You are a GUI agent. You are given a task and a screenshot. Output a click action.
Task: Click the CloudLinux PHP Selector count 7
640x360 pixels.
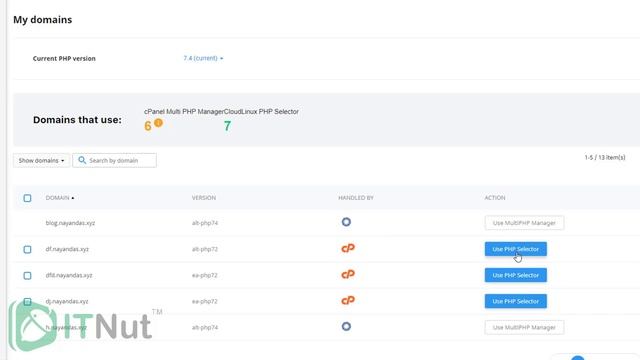tap(227, 126)
